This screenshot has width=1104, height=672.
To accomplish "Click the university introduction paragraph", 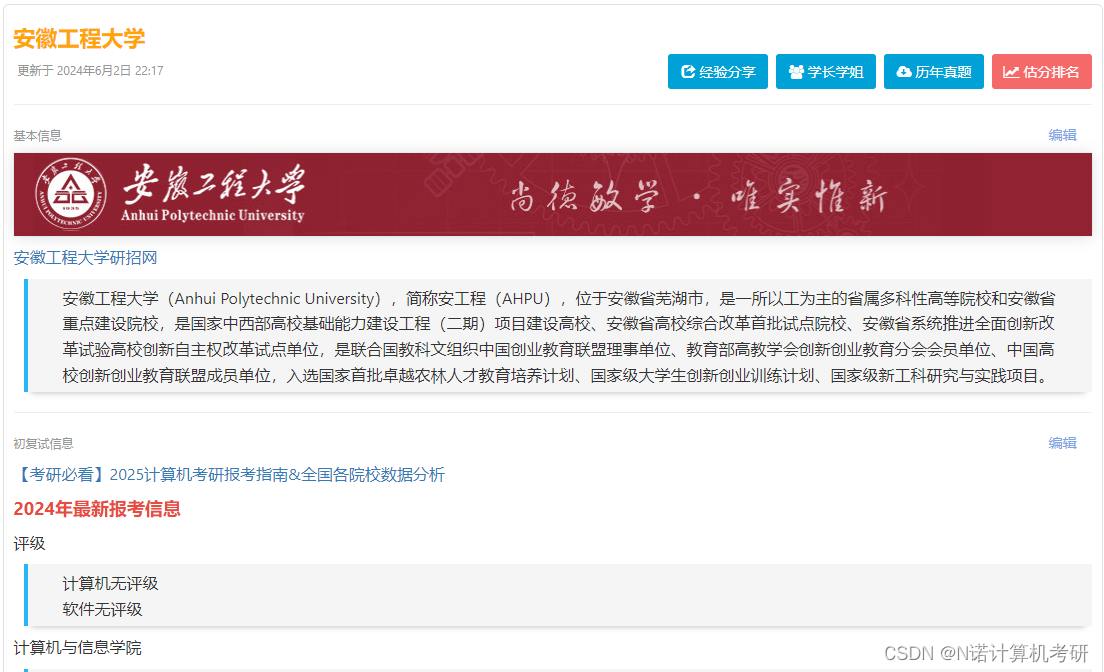I will [x=558, y=337].
